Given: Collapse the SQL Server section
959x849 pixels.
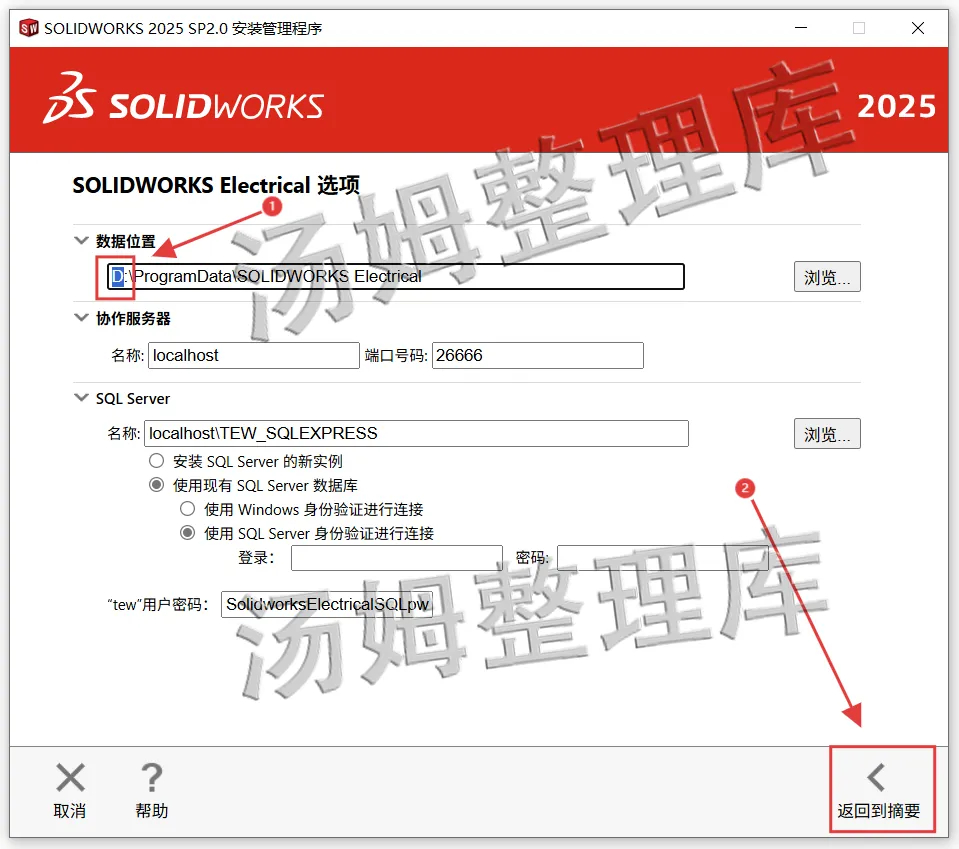Looking at the screenshot, I should pyautogui.click(x=81, y=398).
